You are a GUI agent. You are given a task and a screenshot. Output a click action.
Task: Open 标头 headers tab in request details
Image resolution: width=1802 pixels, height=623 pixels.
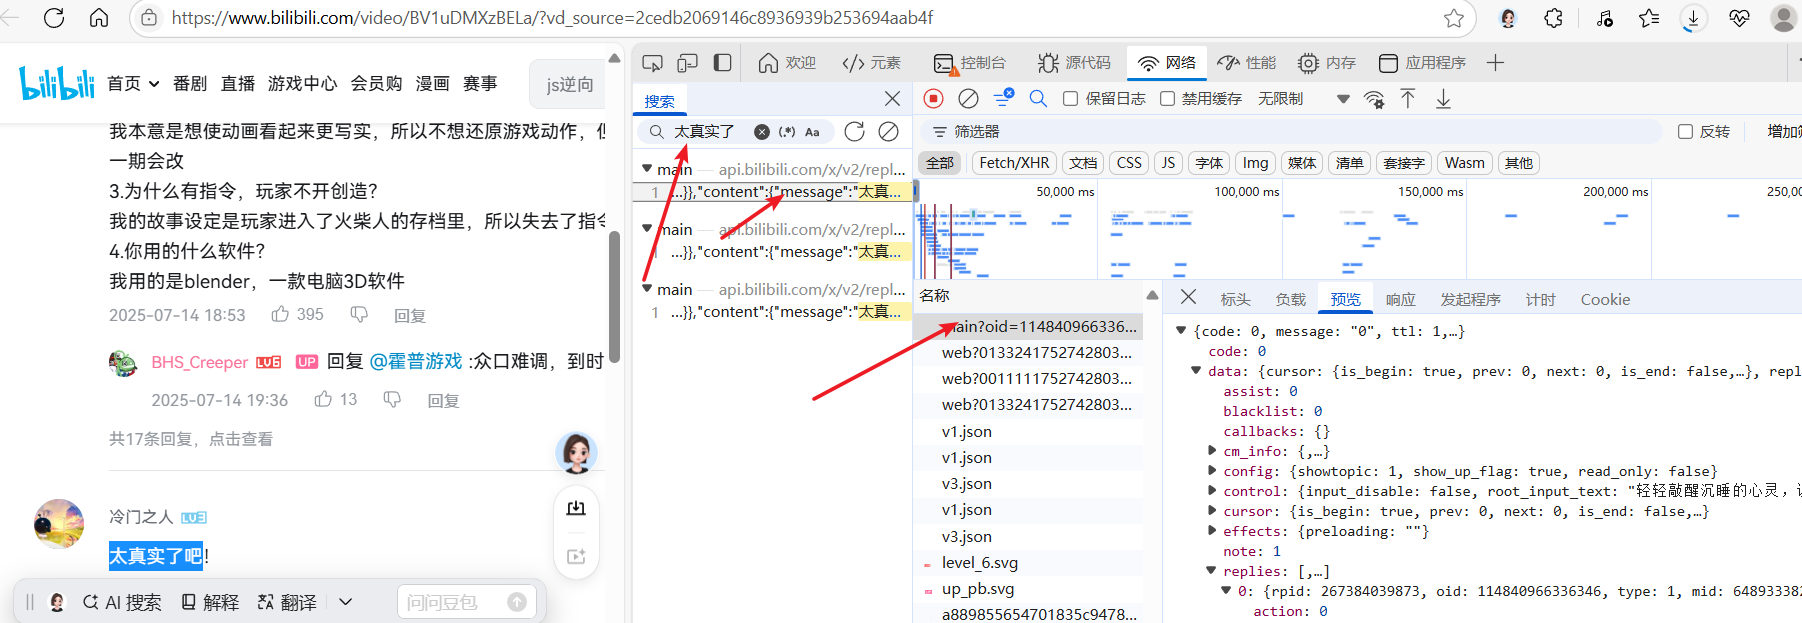point(1235,299)
